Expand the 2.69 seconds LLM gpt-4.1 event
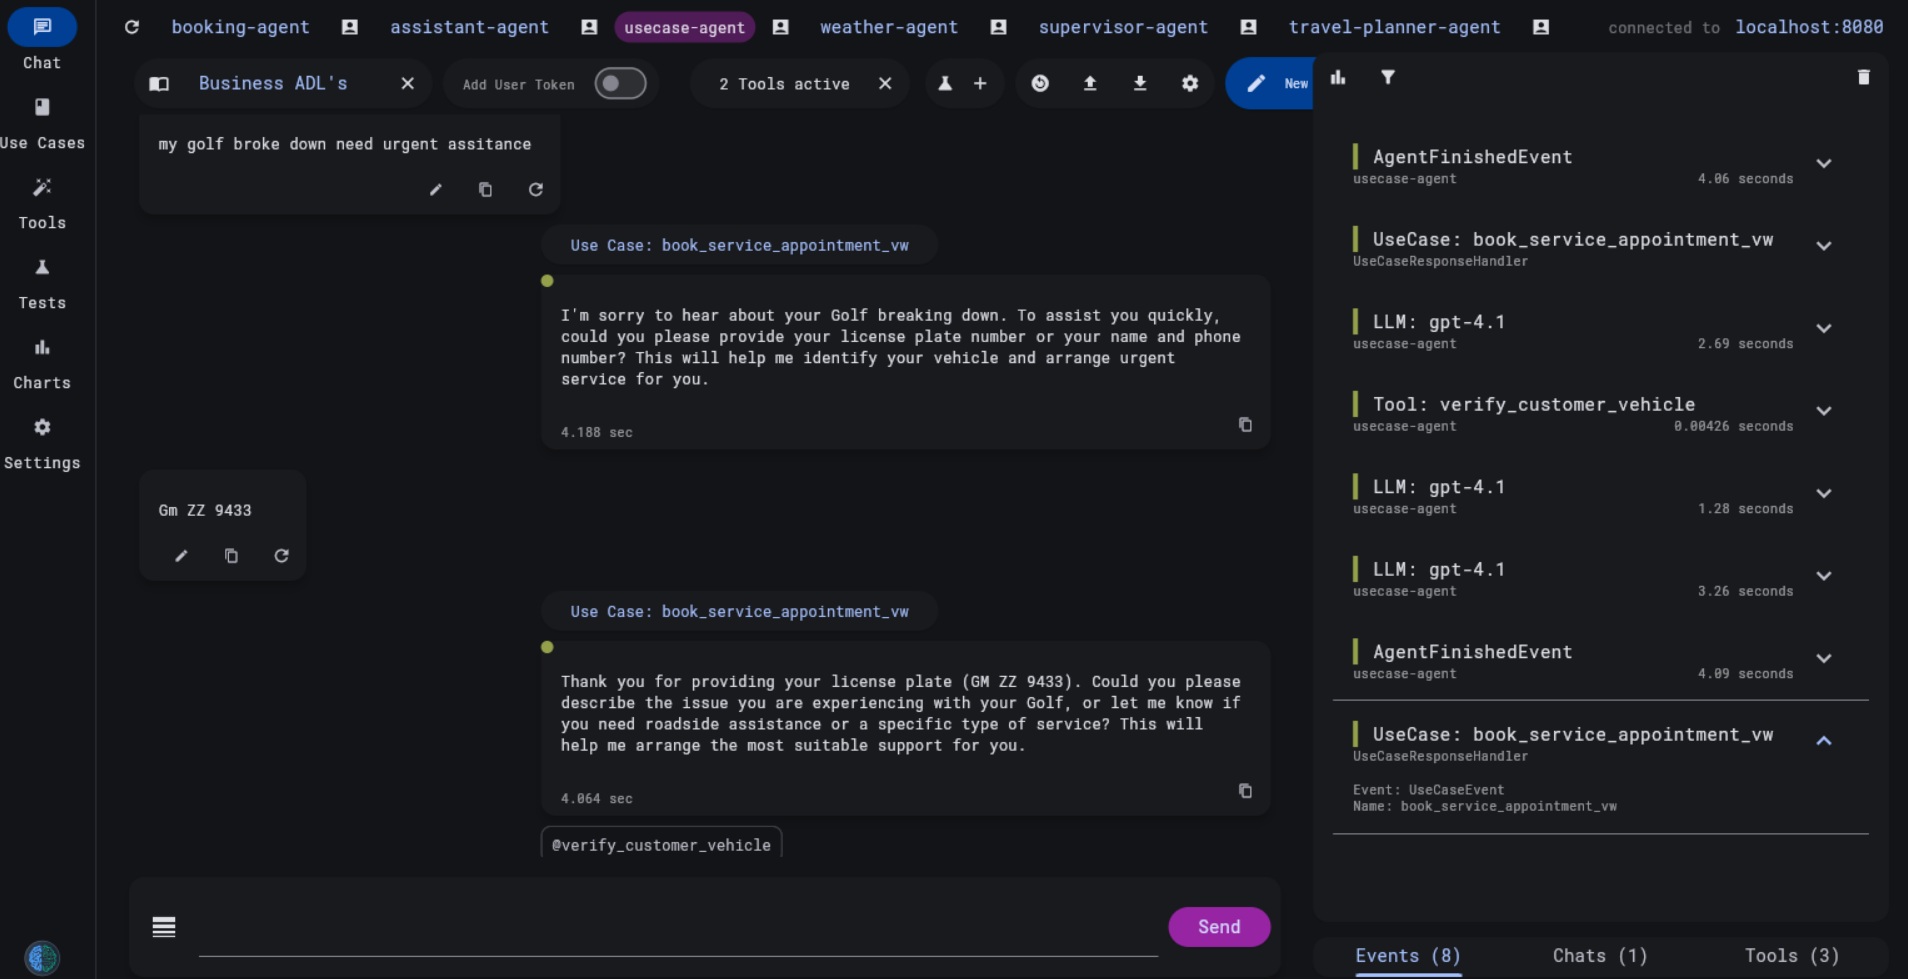1908x979 pixels. pos(1823,329)
